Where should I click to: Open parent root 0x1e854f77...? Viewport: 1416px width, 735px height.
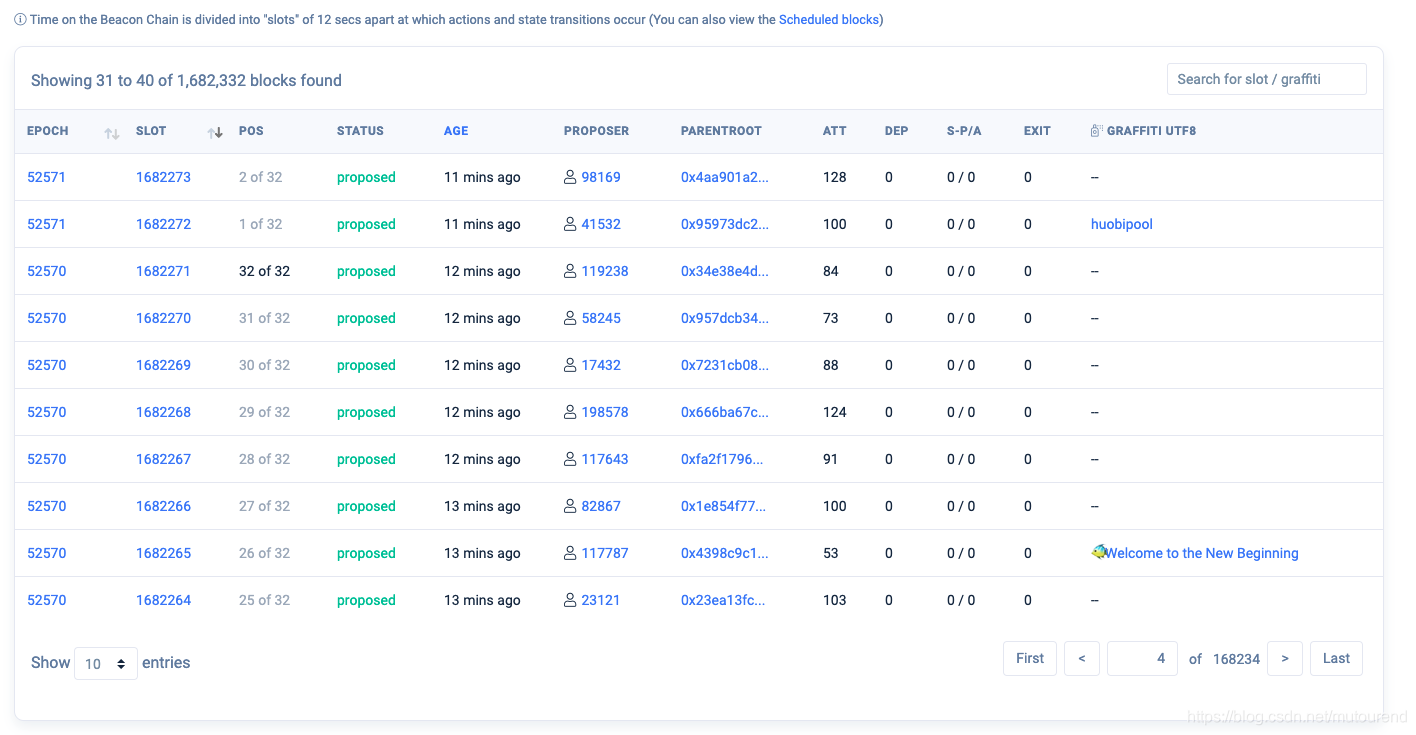(x=723, y=506)
